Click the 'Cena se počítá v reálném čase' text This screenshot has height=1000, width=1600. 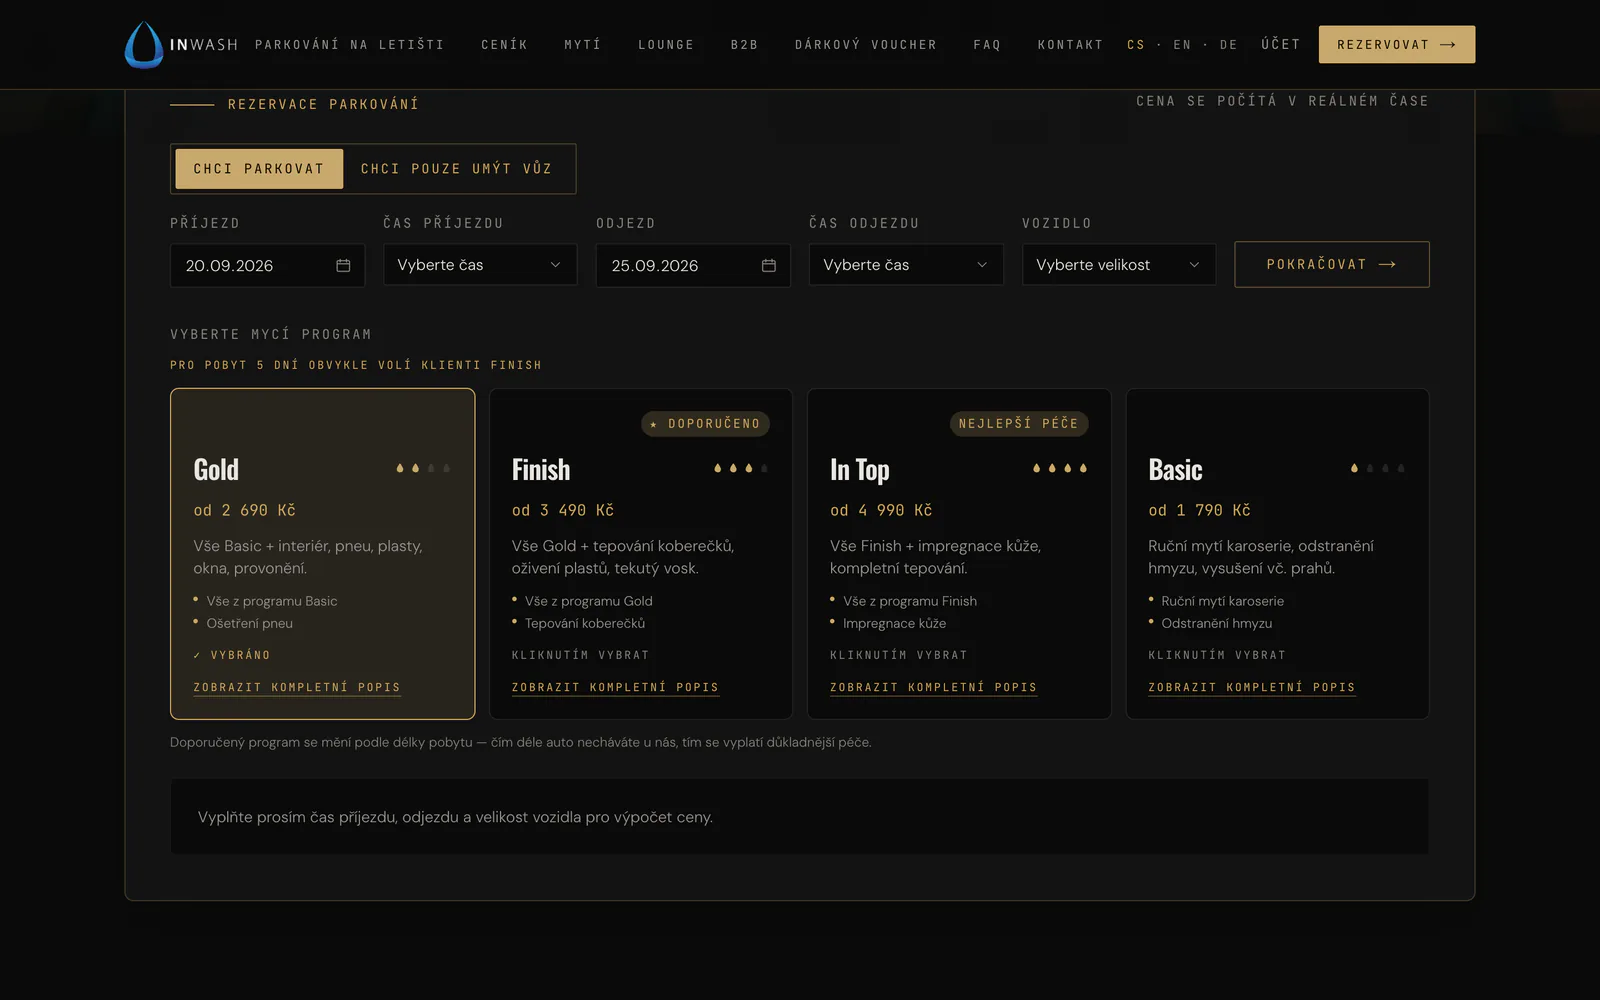(x=1282, y=101)
